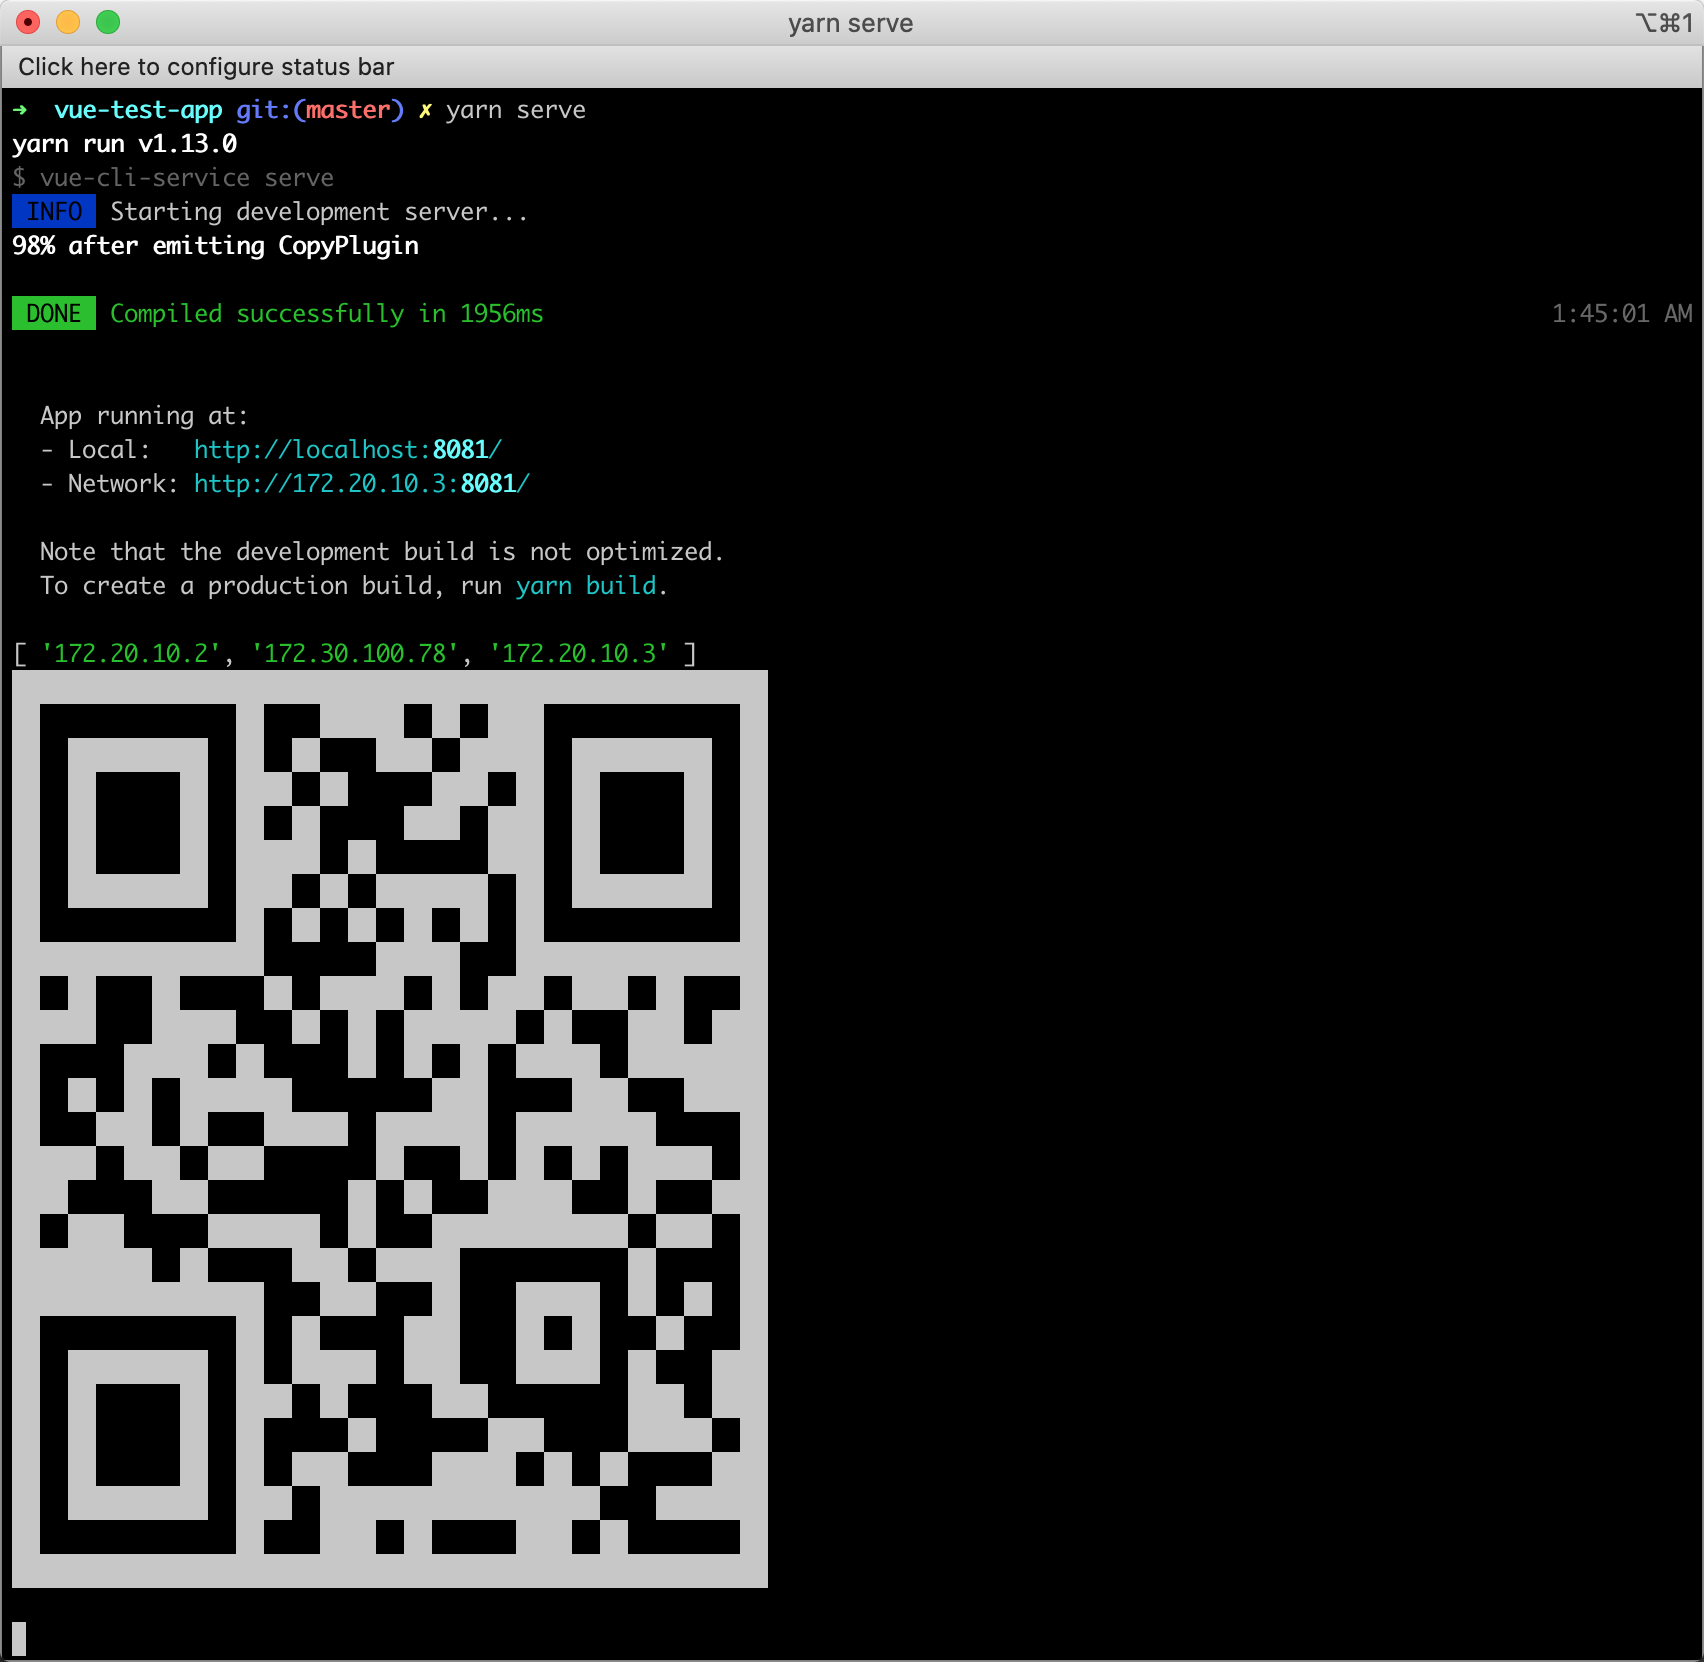Image resolution: width=1704 pixels, height=1662 pixels.
Task: Click the green zoom window button
Action: [108, 22]
